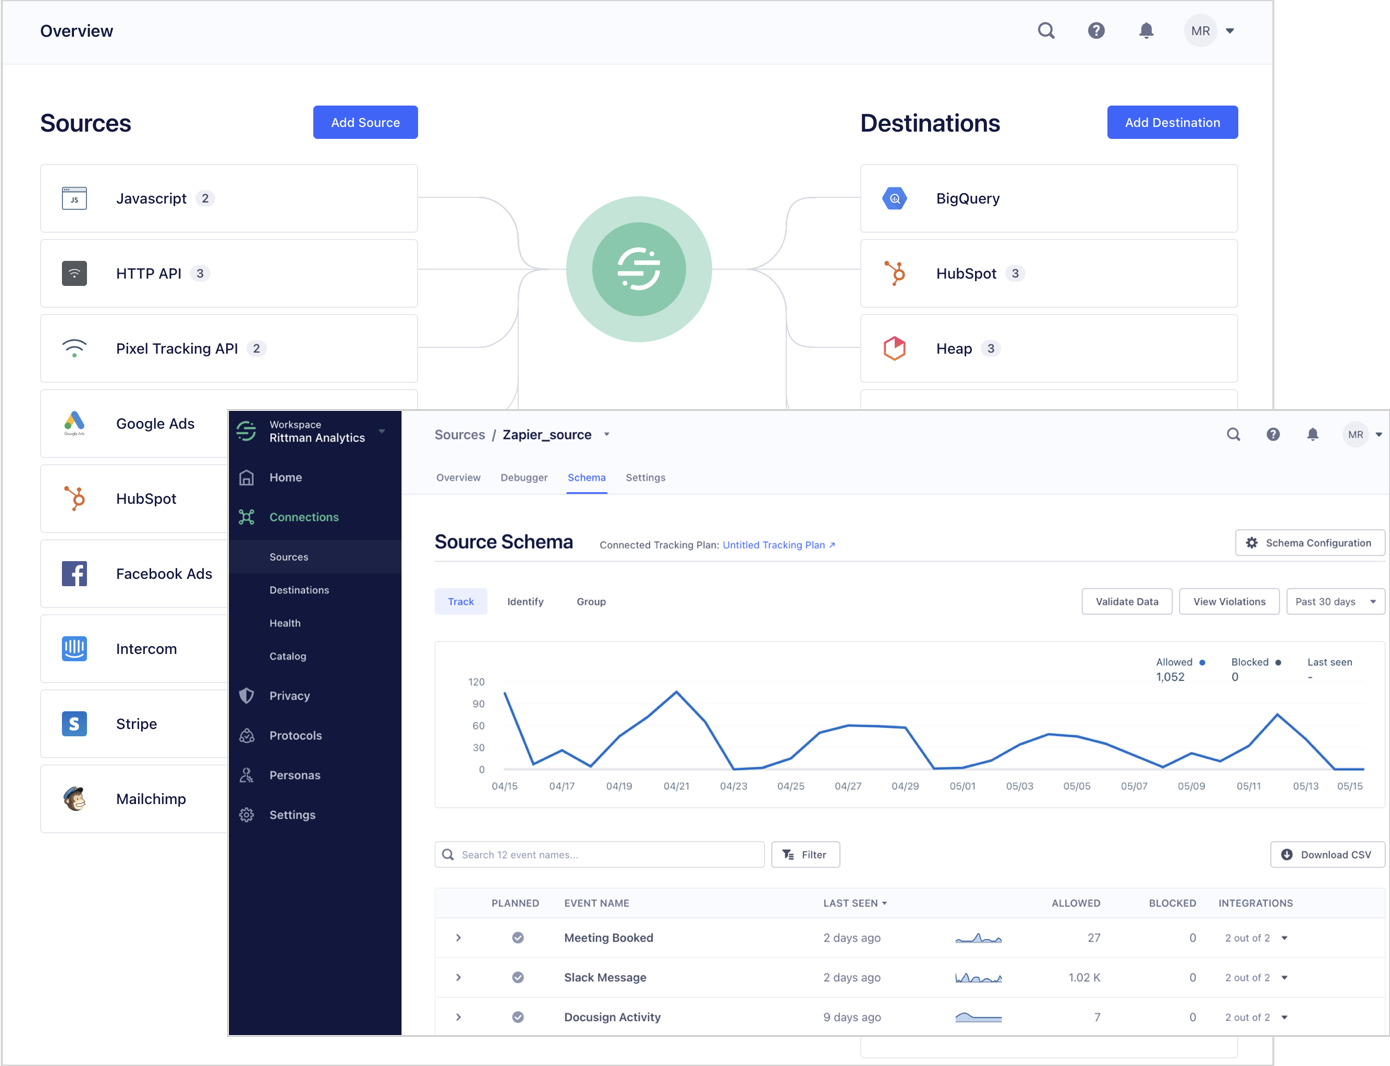Click the search icon in Overview header
1390x1066 pixels.
pyautogui.click(x=1046, y=31)
